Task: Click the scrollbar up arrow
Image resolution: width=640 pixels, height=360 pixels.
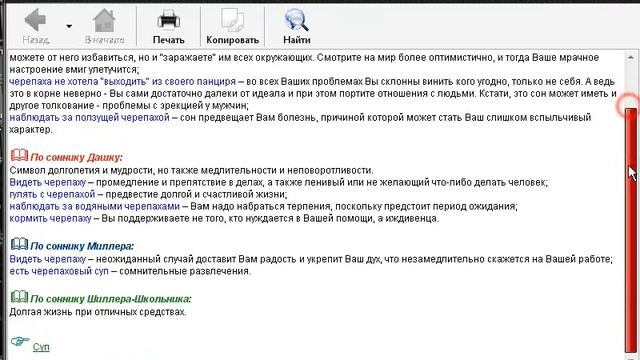Action: tap(631, 58)
